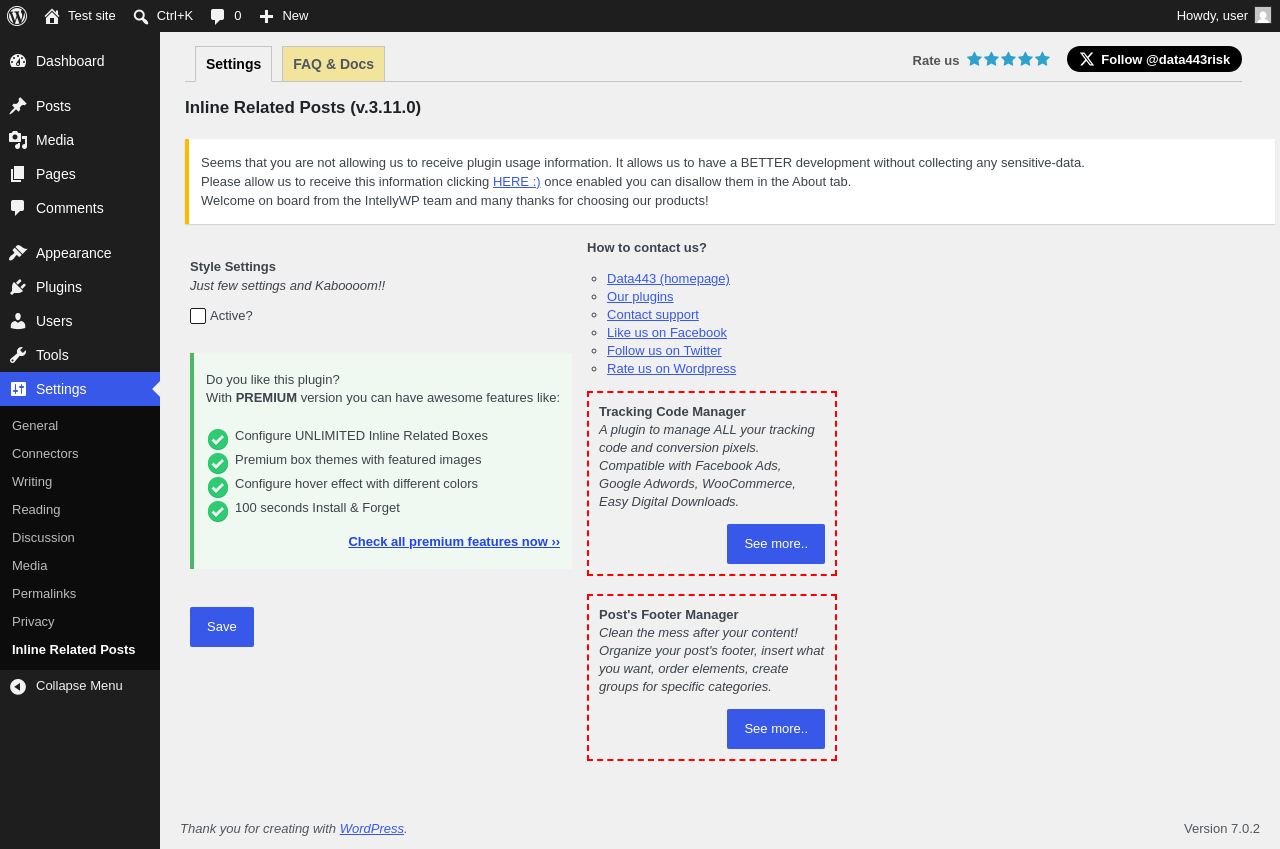Click the plus icon next to New

pyautogui.click(x=266, y=16)
